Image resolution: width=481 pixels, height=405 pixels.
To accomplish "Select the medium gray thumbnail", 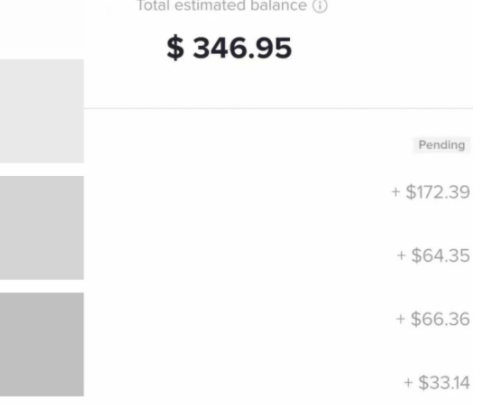I will pos(42,228).
